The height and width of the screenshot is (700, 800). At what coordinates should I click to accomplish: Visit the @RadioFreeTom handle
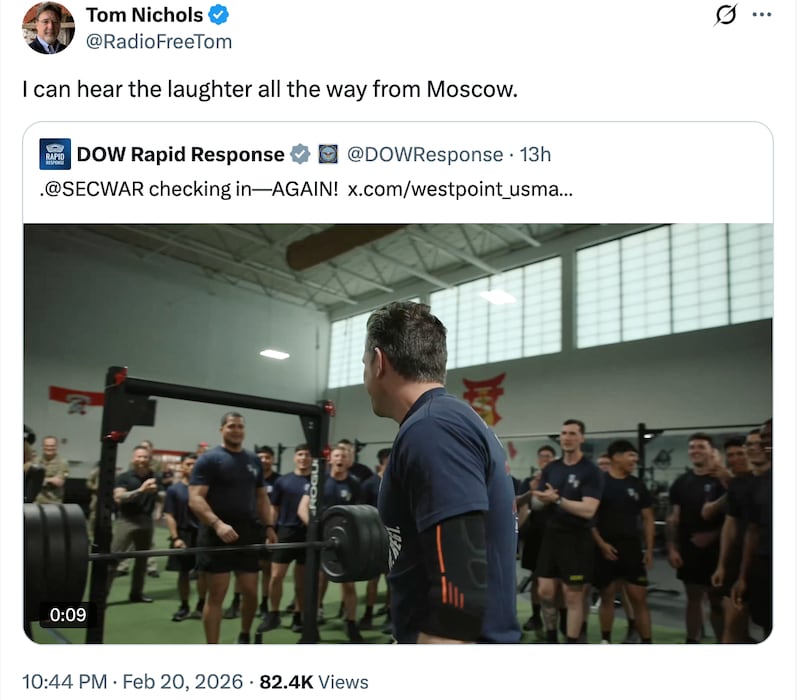(x=159, y=41)
